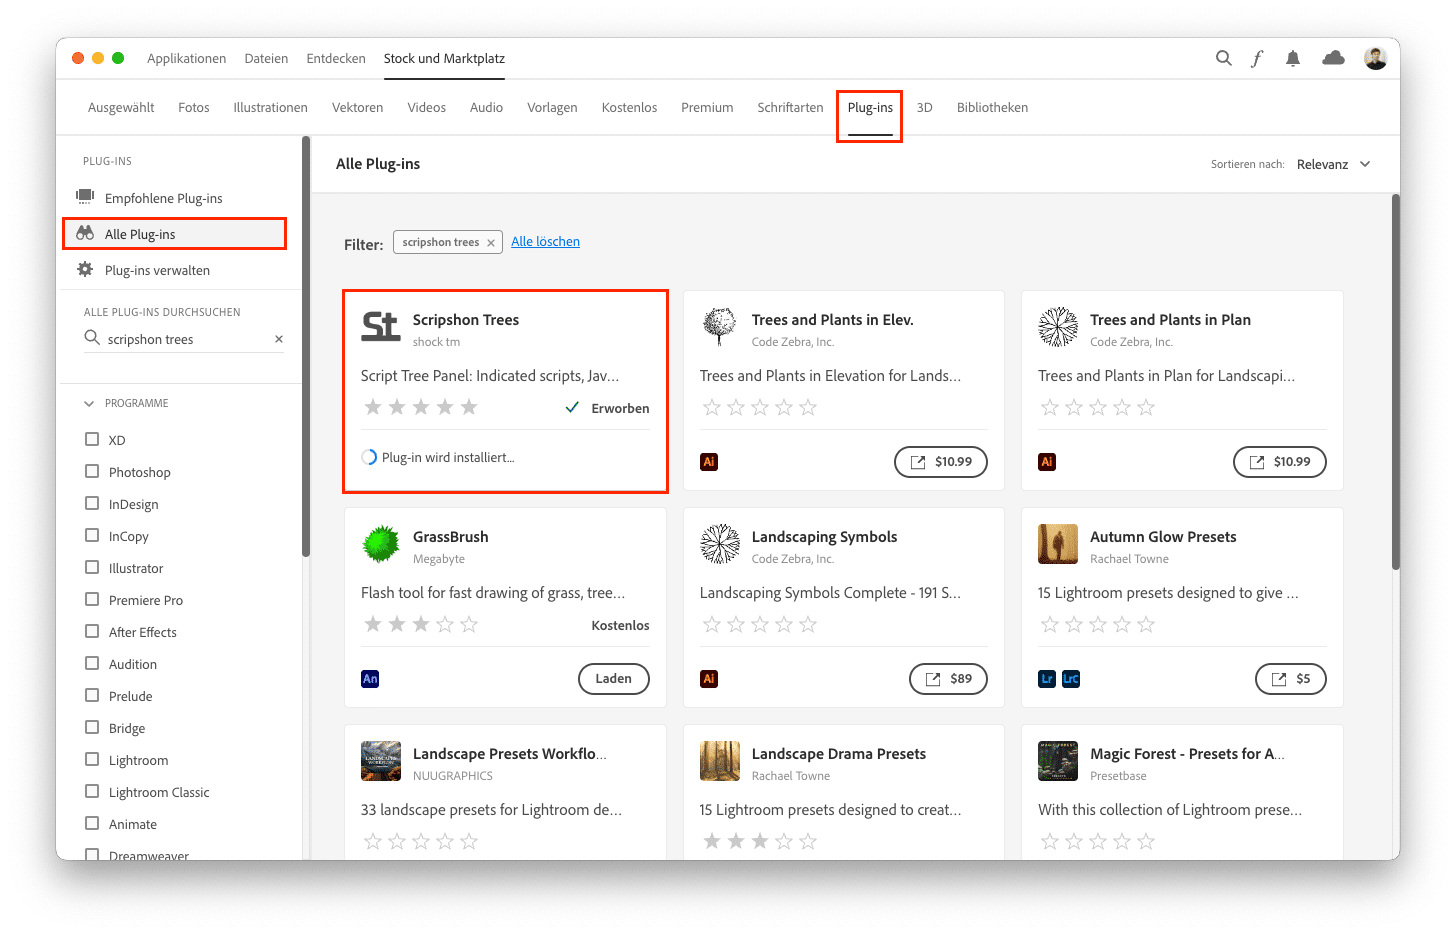Image resolution: width=1456 pixels, height=934 pixels.
Task: Click the Landscape Drama Presets thumbnail
Action: pos(720,761)
